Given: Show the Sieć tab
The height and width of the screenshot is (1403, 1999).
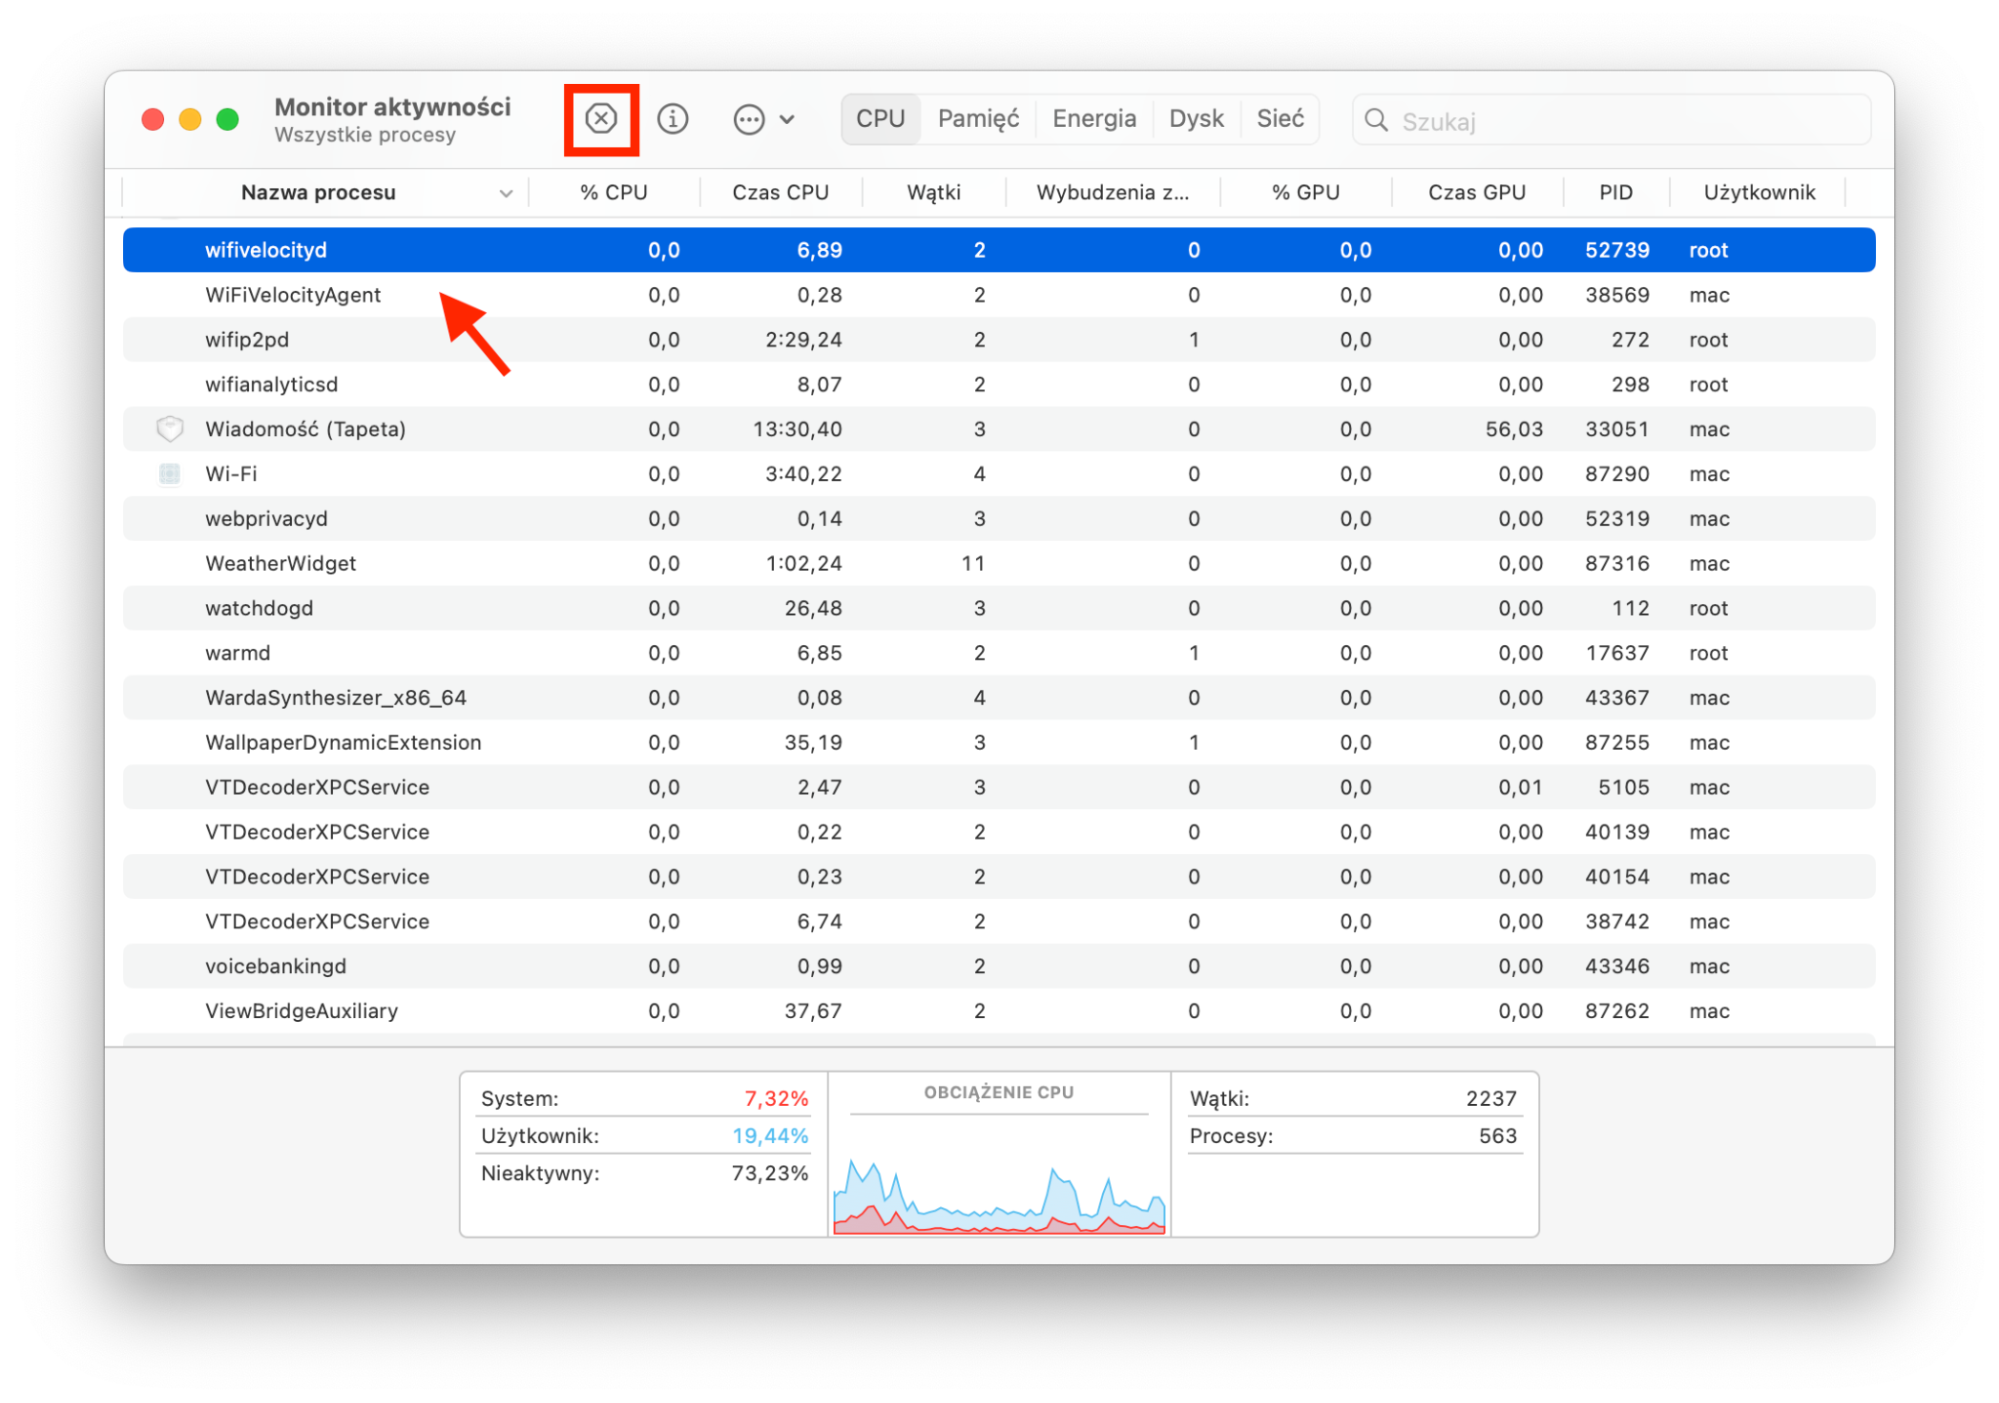Looking at the screenshot, I should [x=1280, y=119].
